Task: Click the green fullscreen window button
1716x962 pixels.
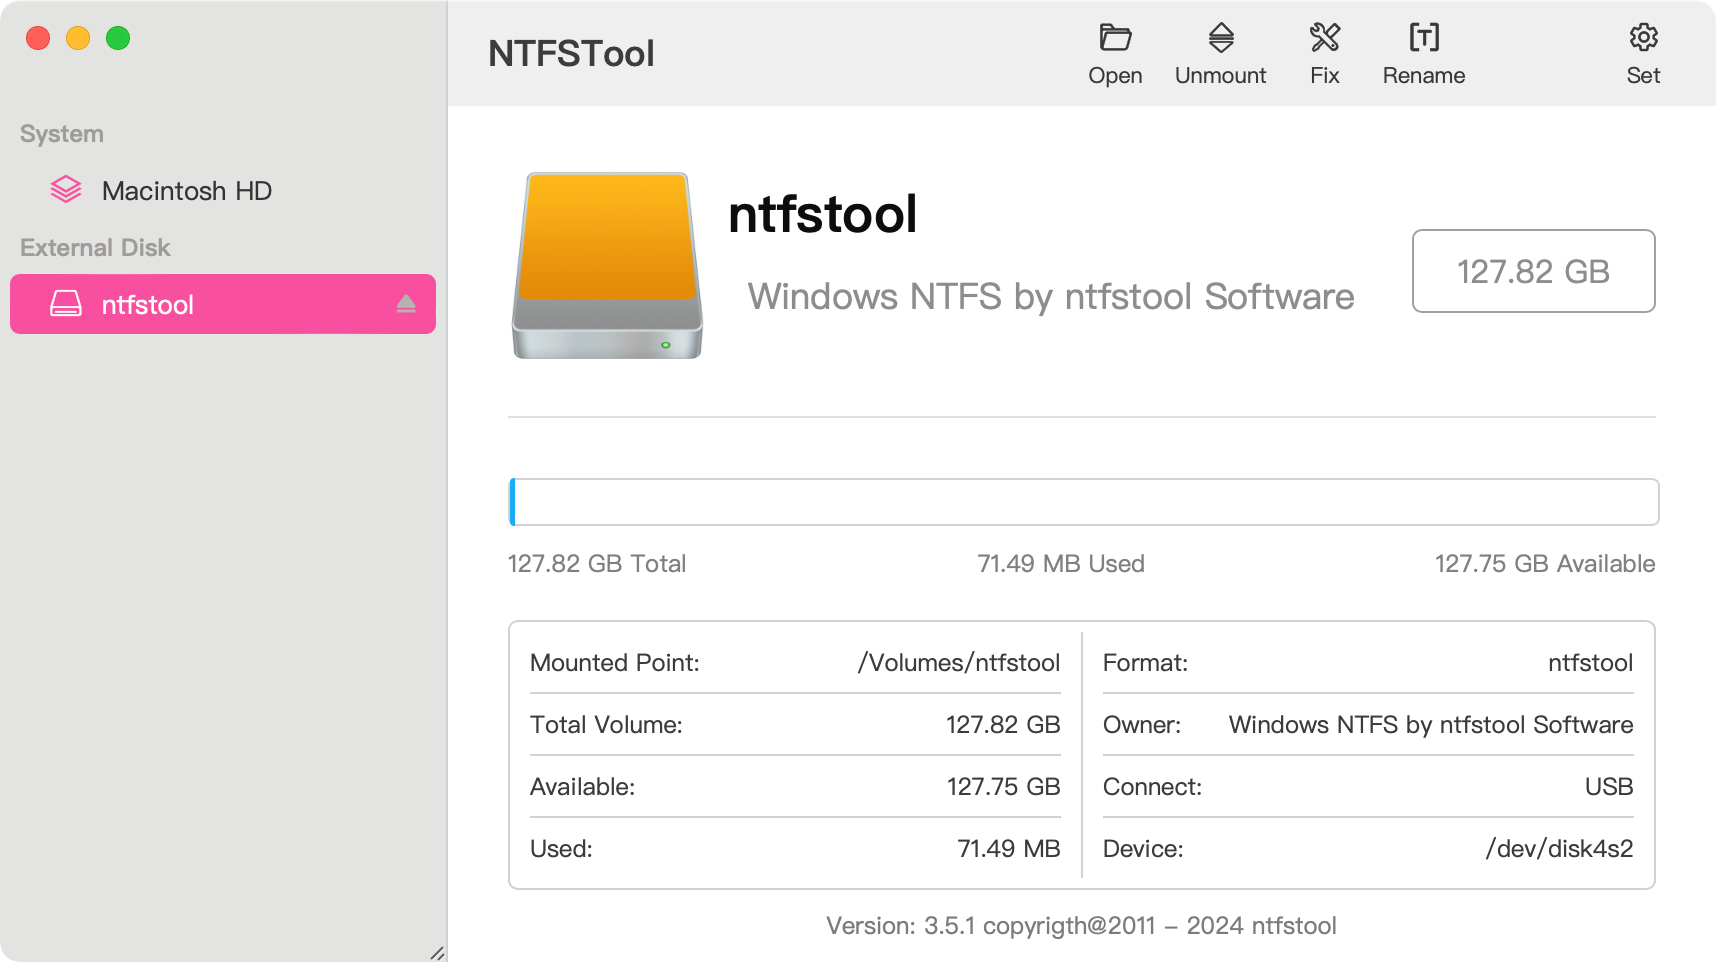Action: pos(118,38)
